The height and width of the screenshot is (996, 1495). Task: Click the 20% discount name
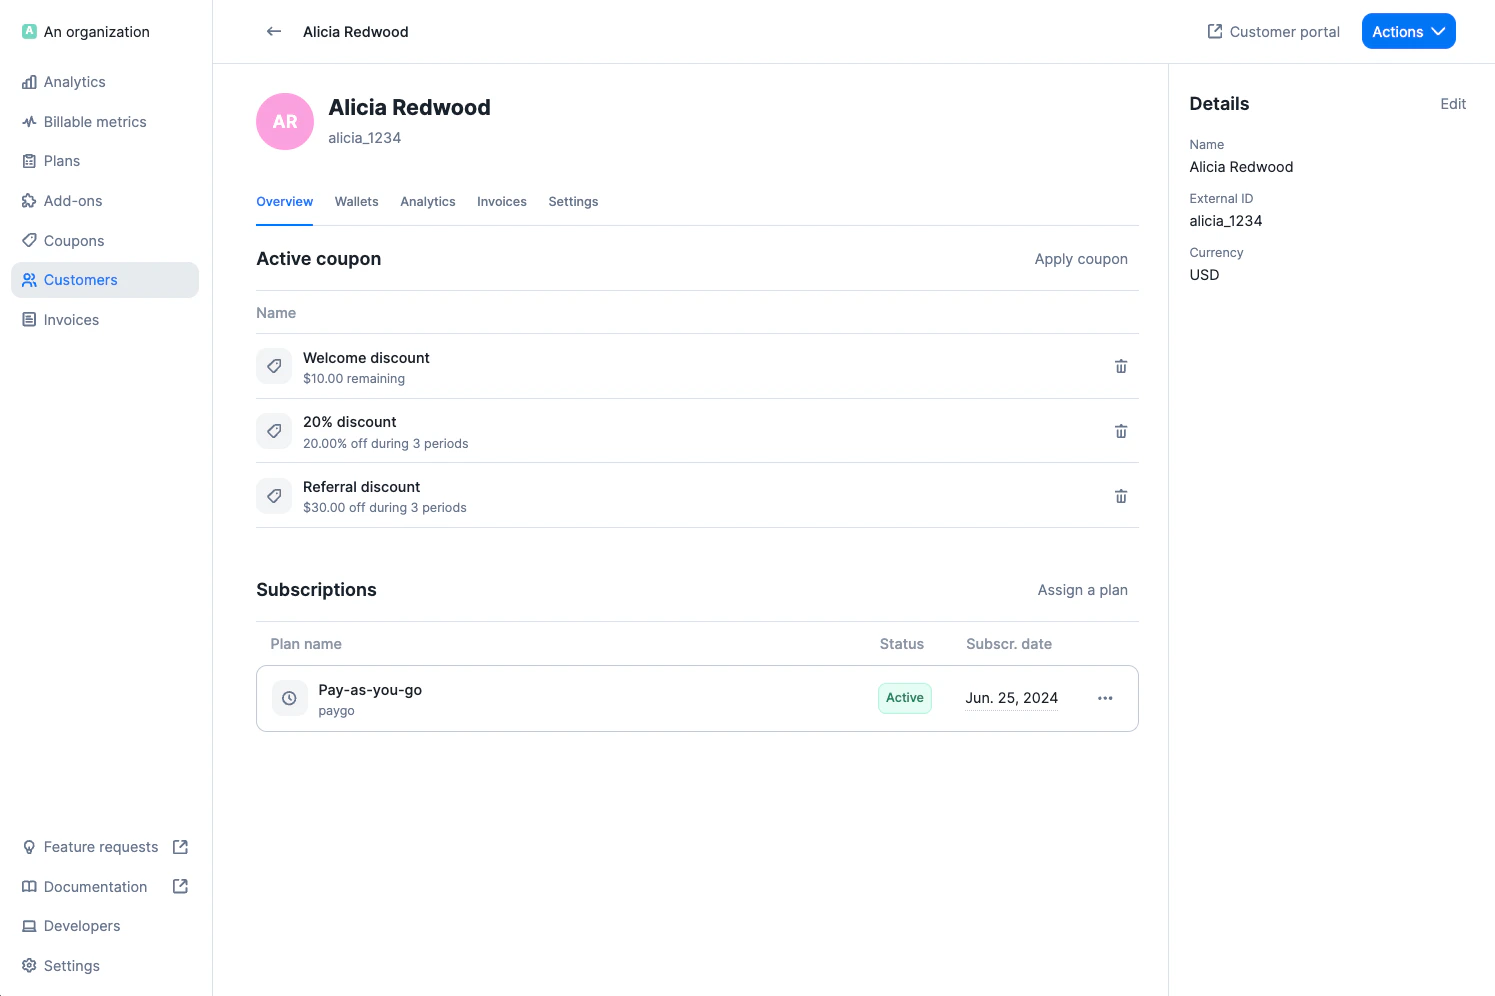pos(349,422)
